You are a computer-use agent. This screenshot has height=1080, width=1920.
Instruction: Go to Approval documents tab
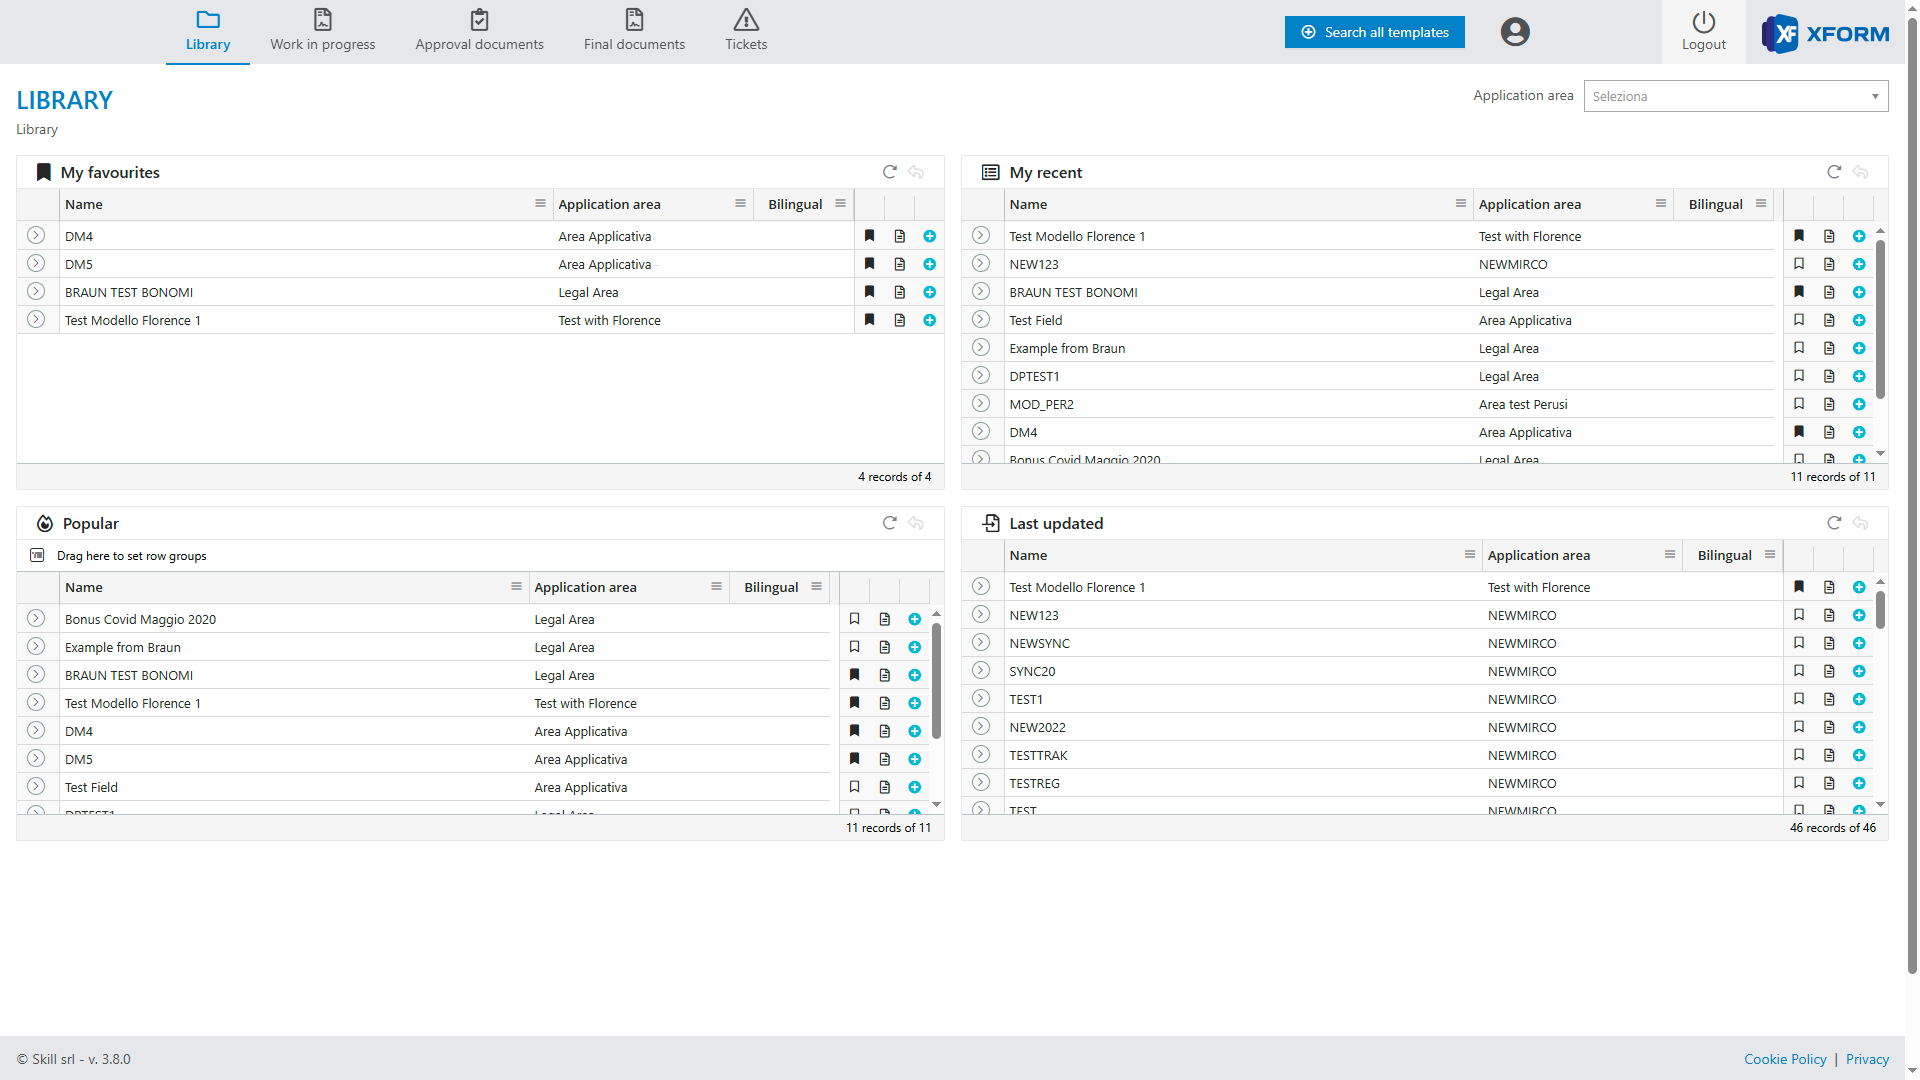[480, 32]
